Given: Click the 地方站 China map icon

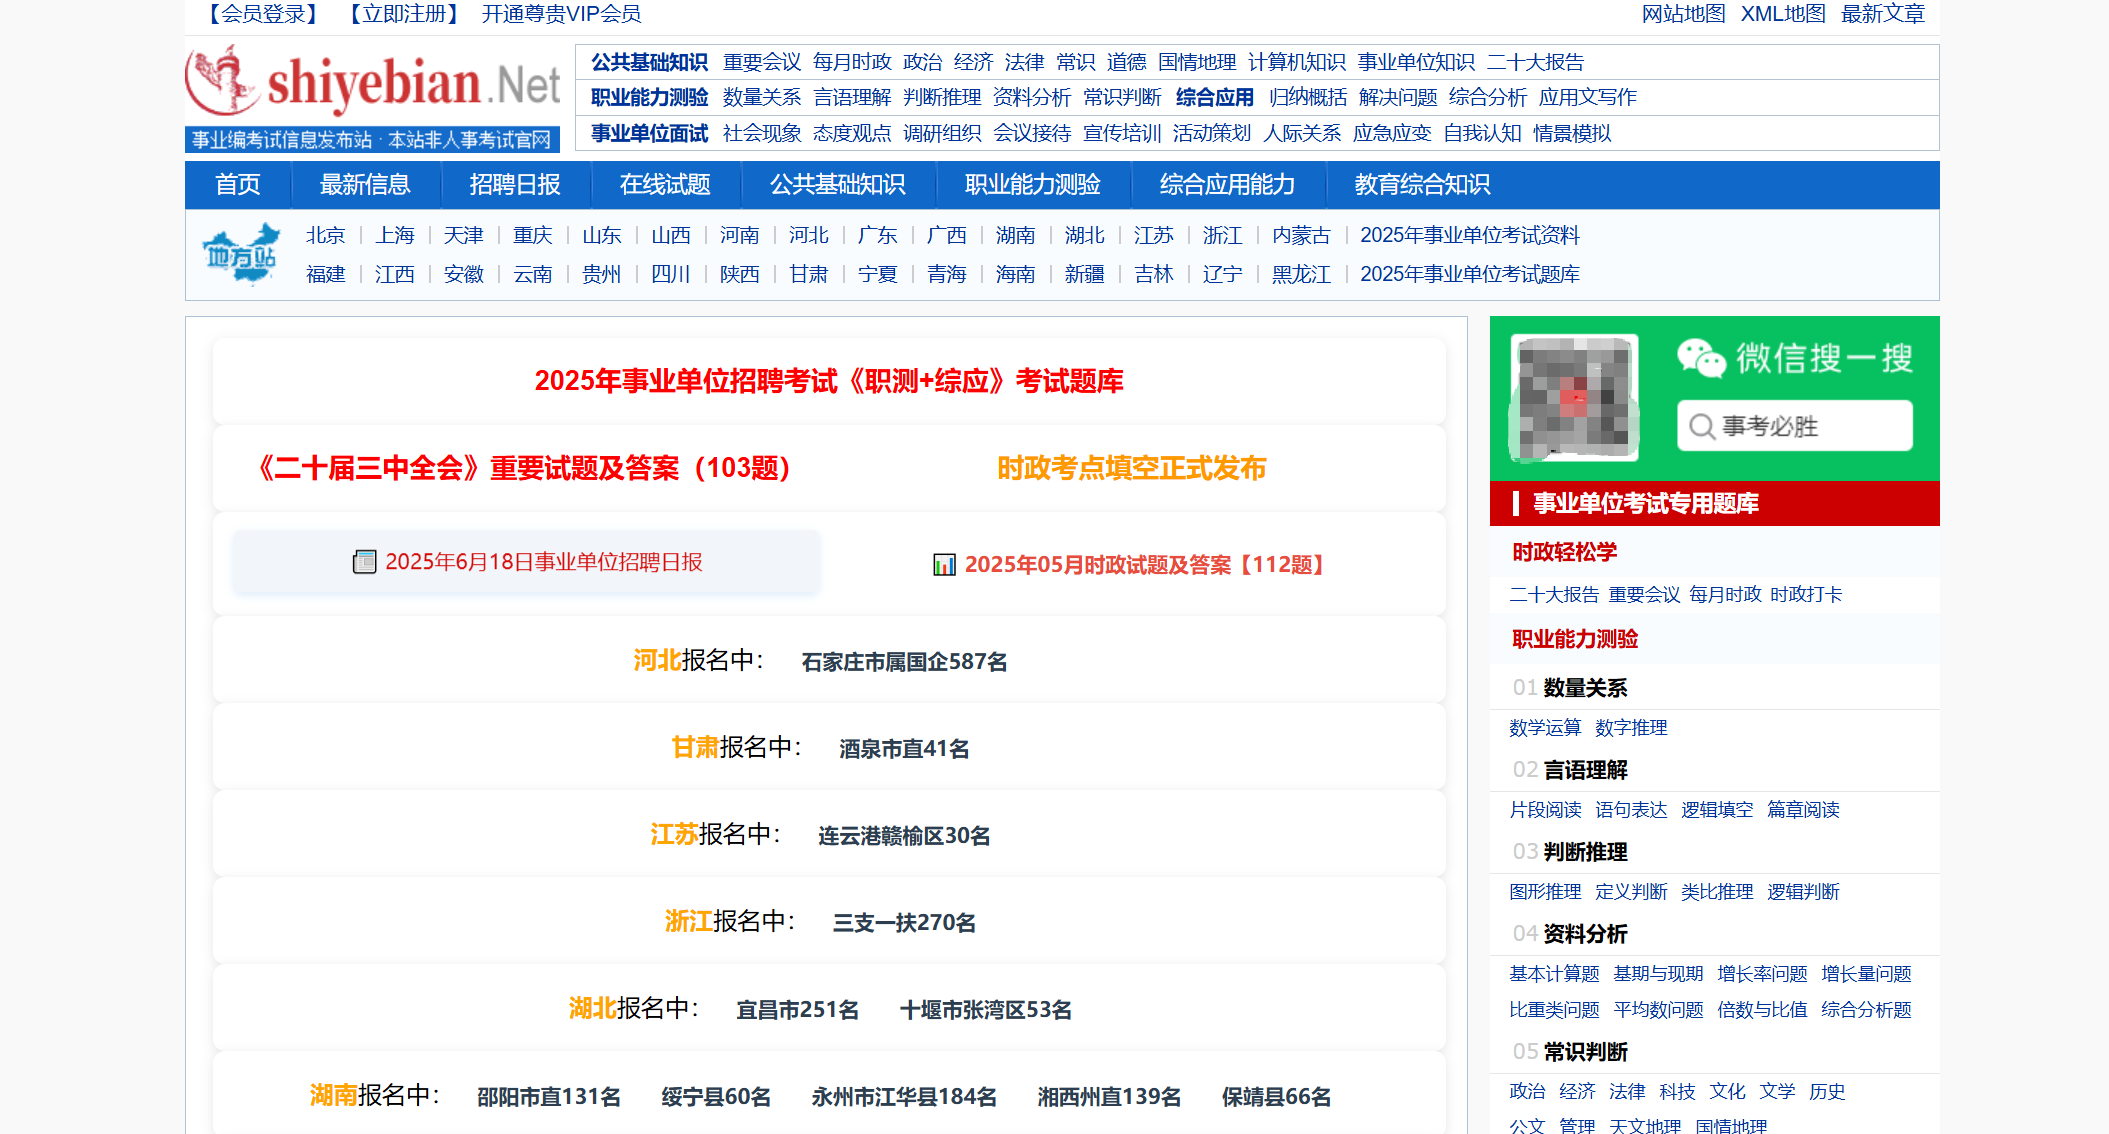Looking at the screenshot, I should pos(238,255).
